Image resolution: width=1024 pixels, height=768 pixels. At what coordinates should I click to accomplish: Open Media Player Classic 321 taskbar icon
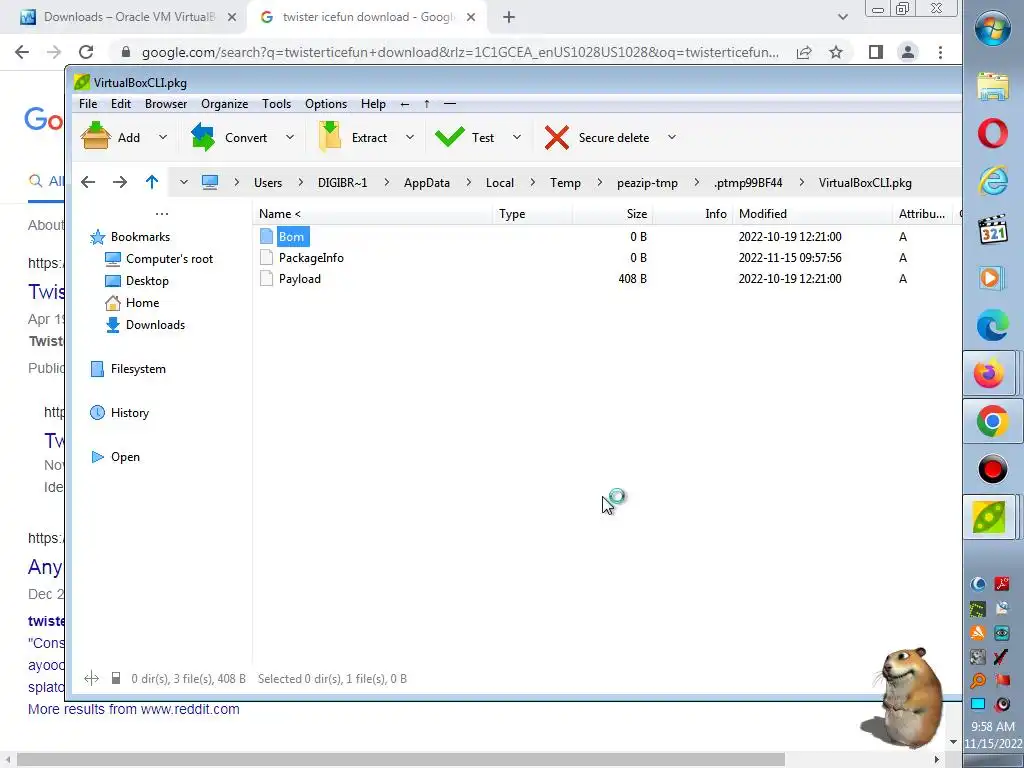pos(993,229)
